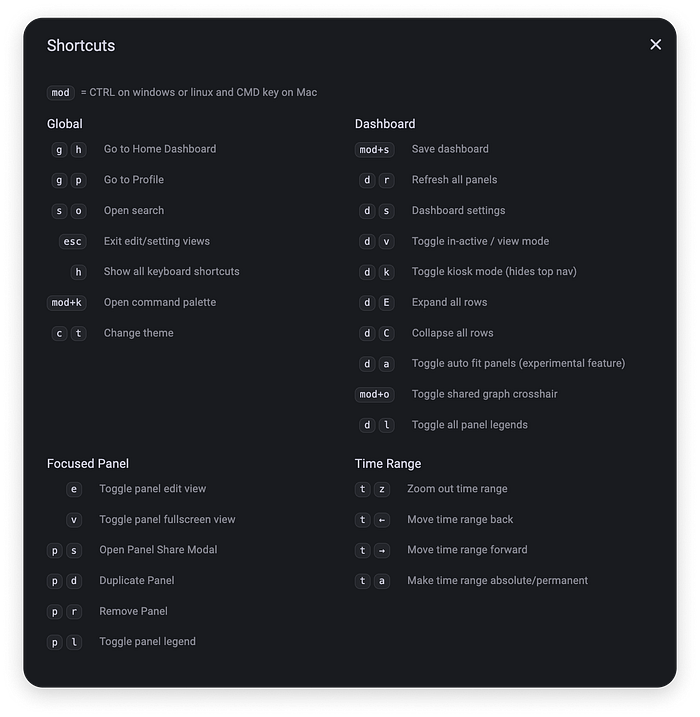
Task: Click the left arrow key badge
Action: coord(381,520)
